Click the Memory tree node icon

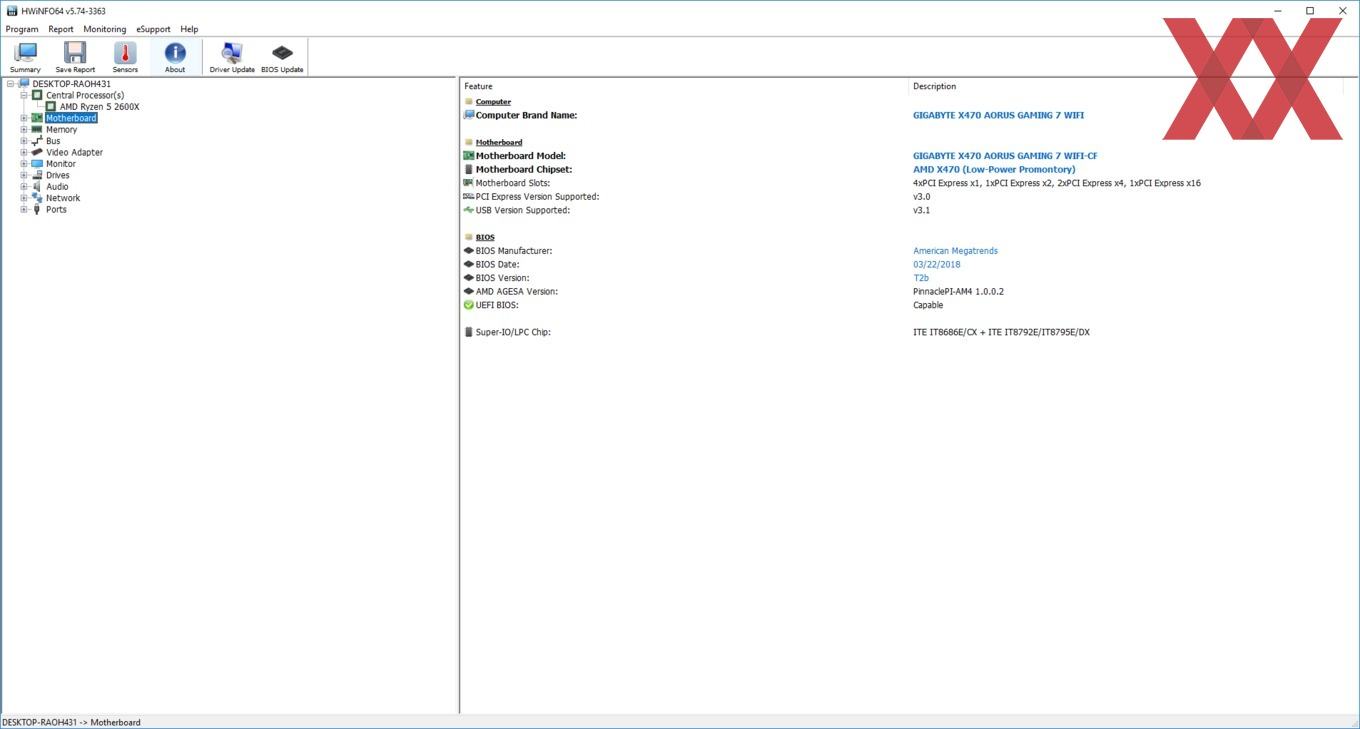pyautogui.click(x=37, y=129)
